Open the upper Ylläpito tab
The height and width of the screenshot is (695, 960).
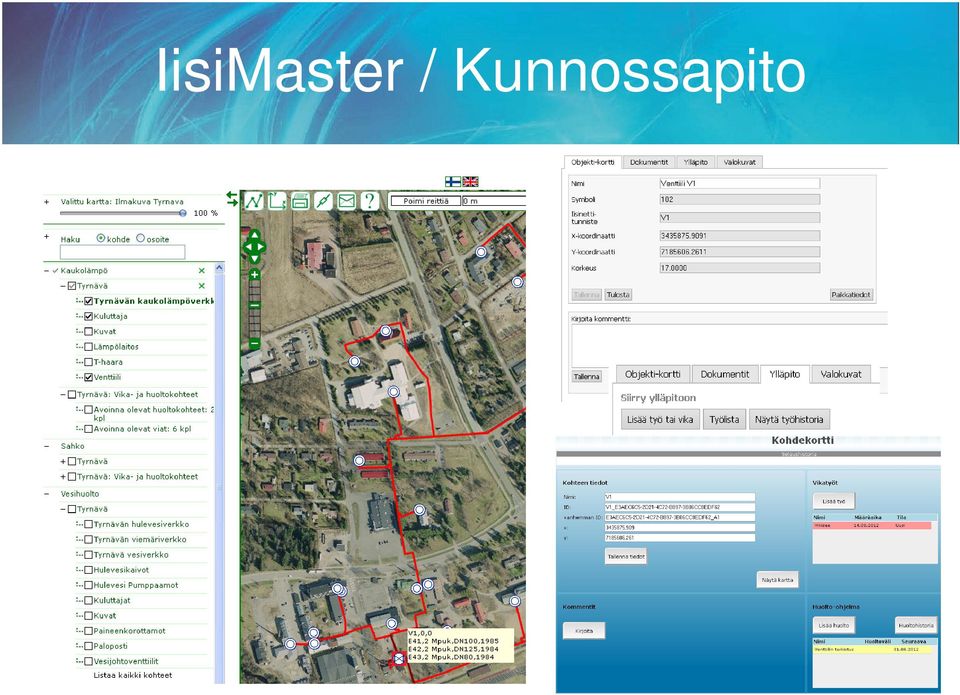696,162
